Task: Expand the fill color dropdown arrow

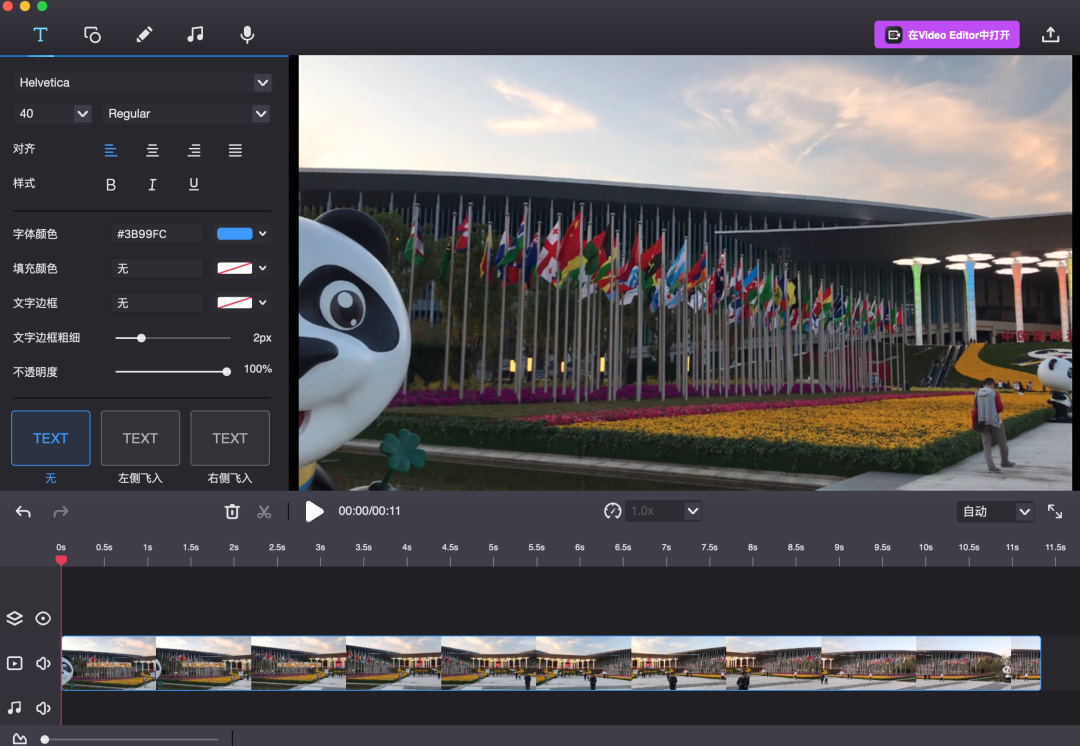Action: (262, 269)
